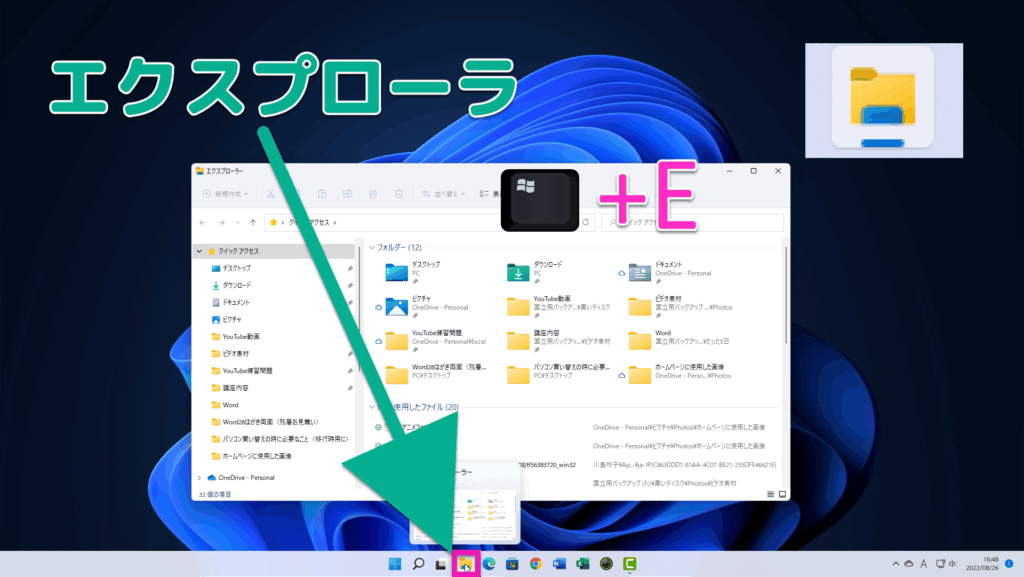Screen dimensions: 1024x577
Task: Switch to details list view in status bar
Action: click(x=771, y=494)
